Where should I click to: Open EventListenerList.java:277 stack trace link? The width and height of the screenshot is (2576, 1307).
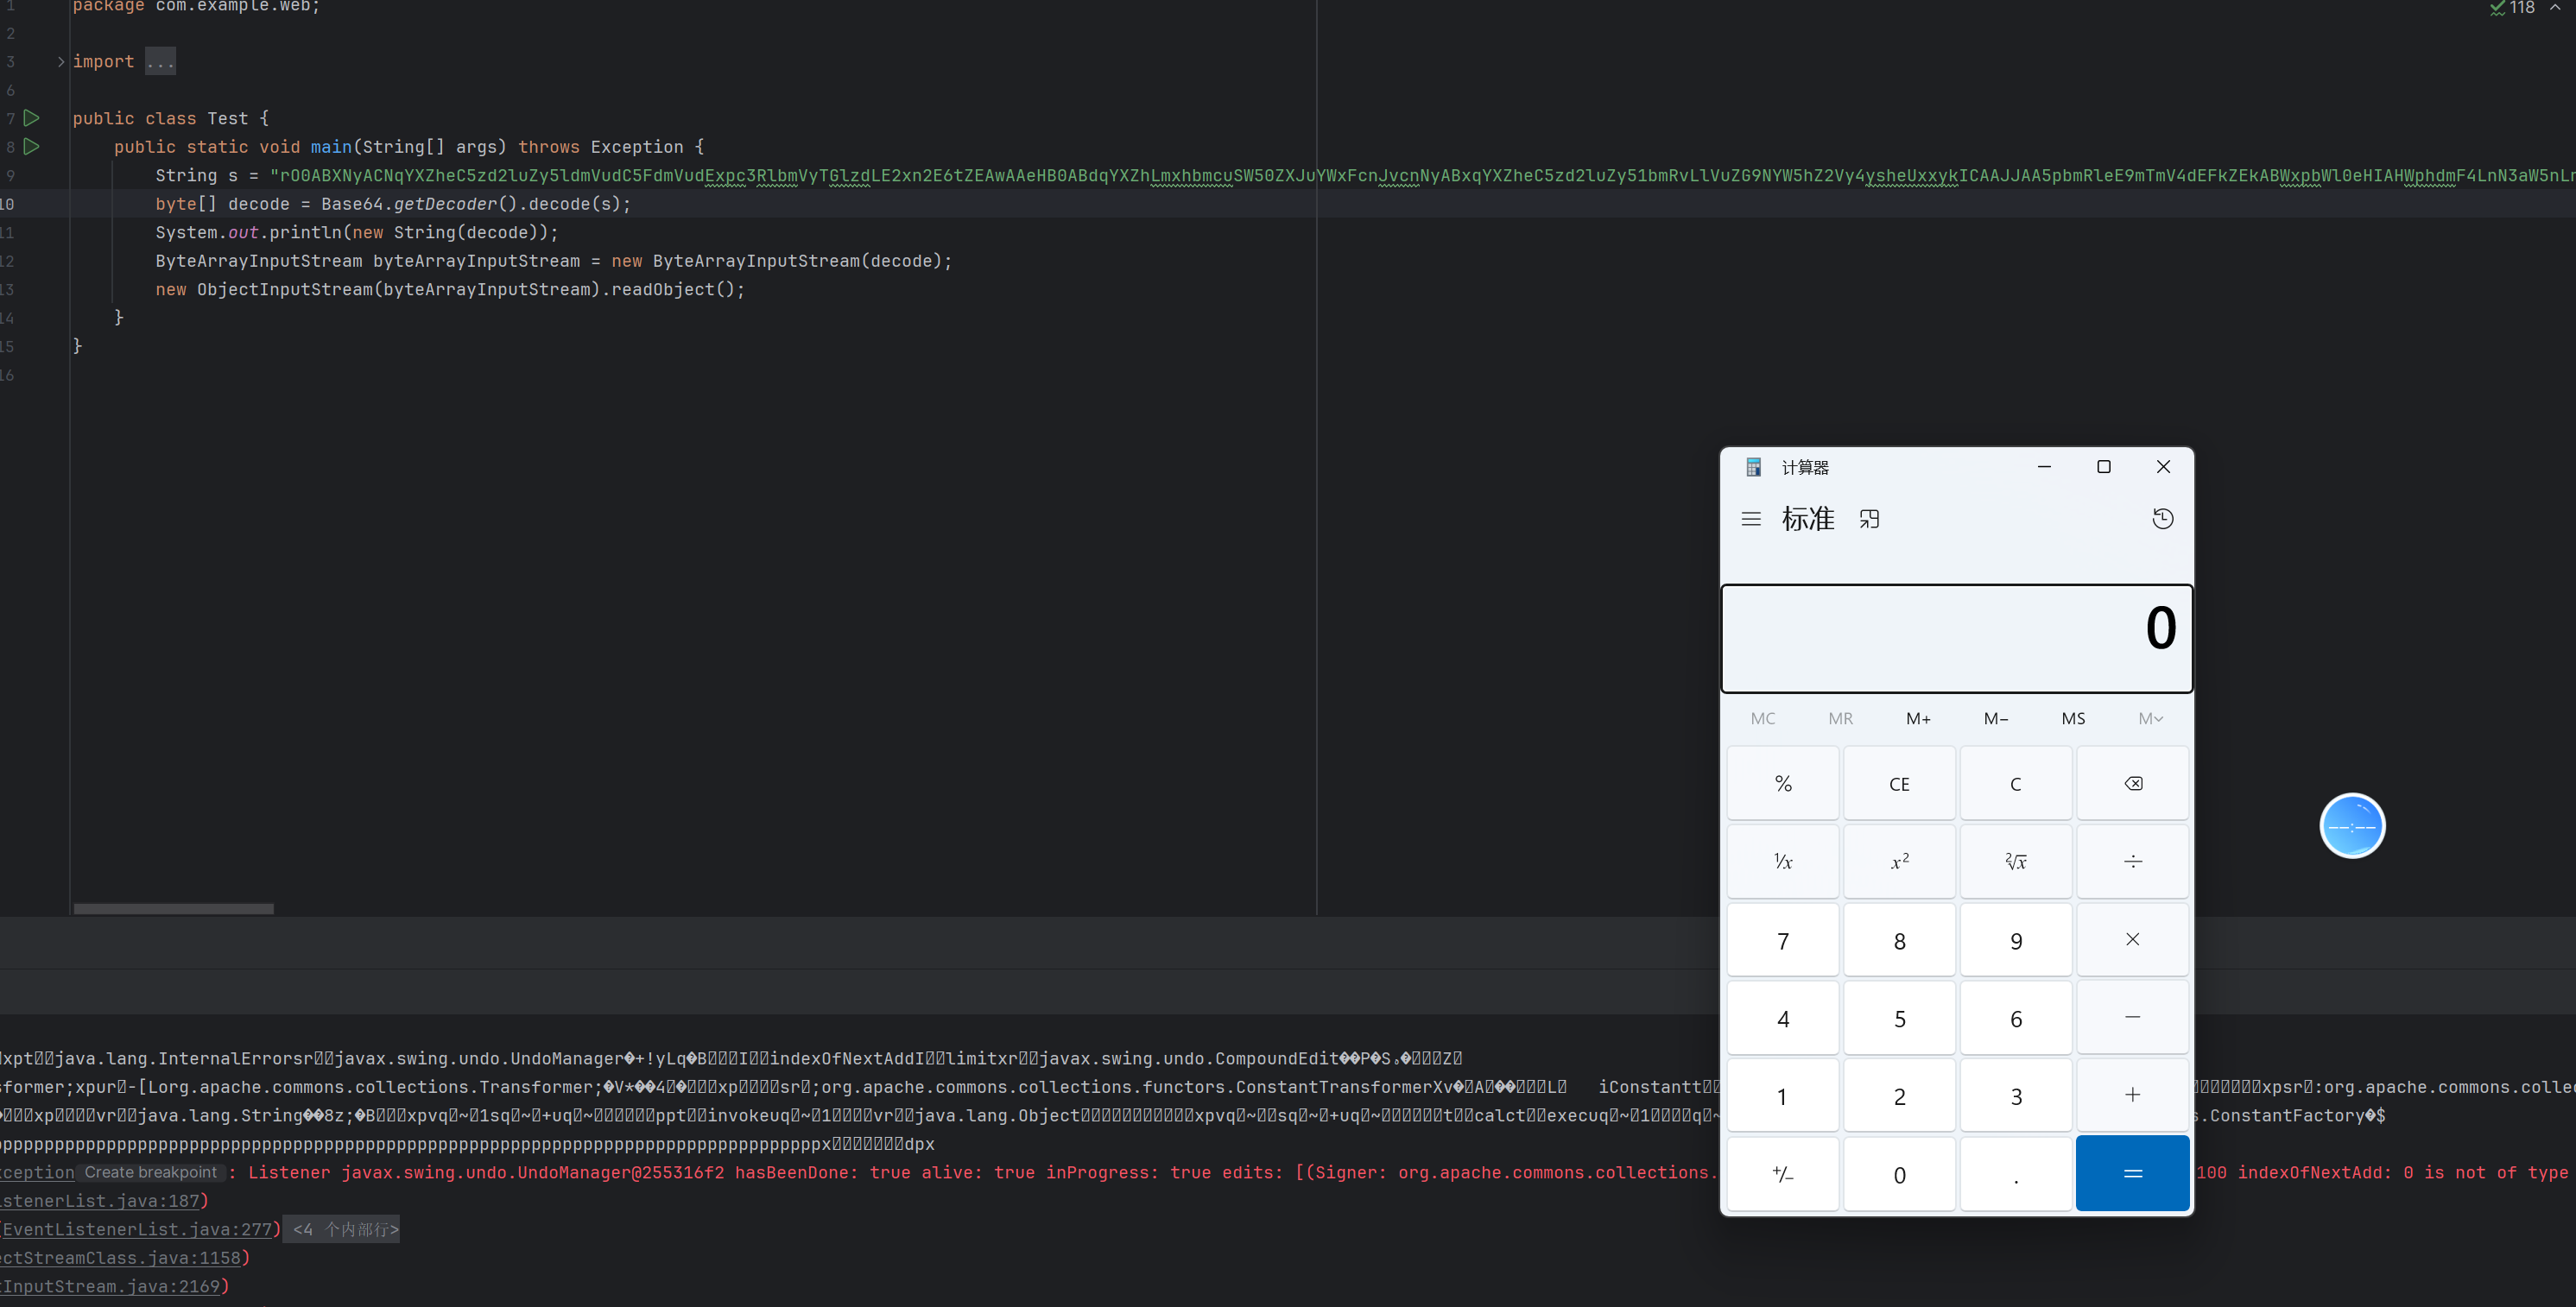pyautogui.click(x=138, y=1229)
